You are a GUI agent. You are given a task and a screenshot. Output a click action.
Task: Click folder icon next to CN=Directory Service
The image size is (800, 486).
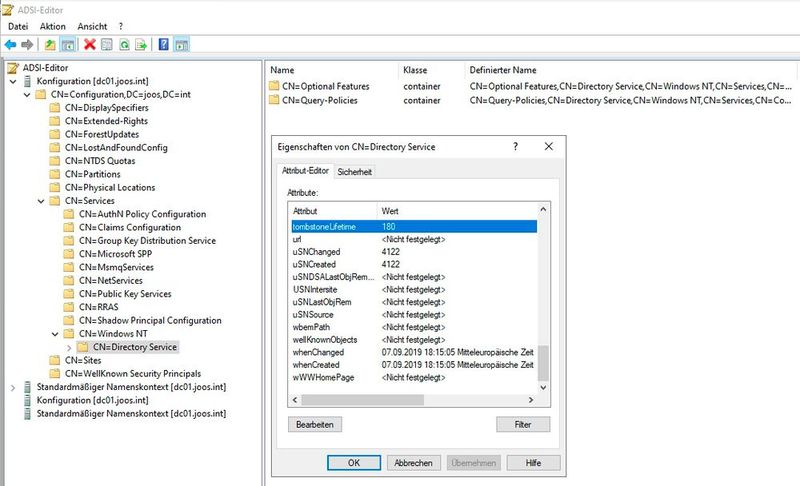pyautogui.click(x=83, y=347)
